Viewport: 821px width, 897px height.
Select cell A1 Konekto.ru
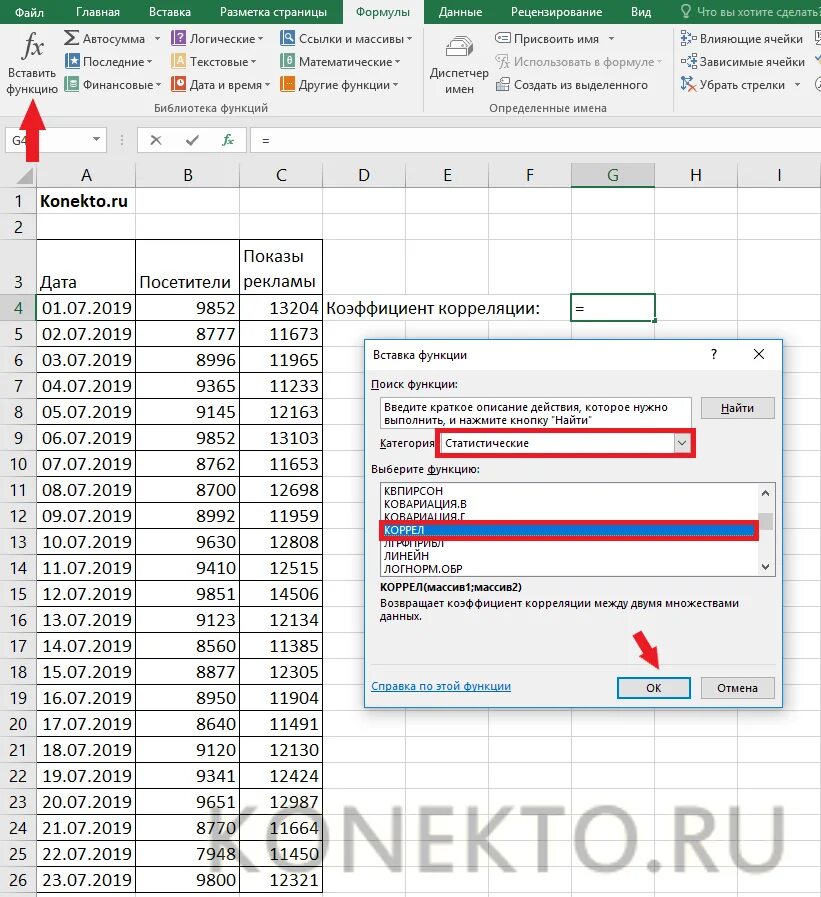pos(86,201)
